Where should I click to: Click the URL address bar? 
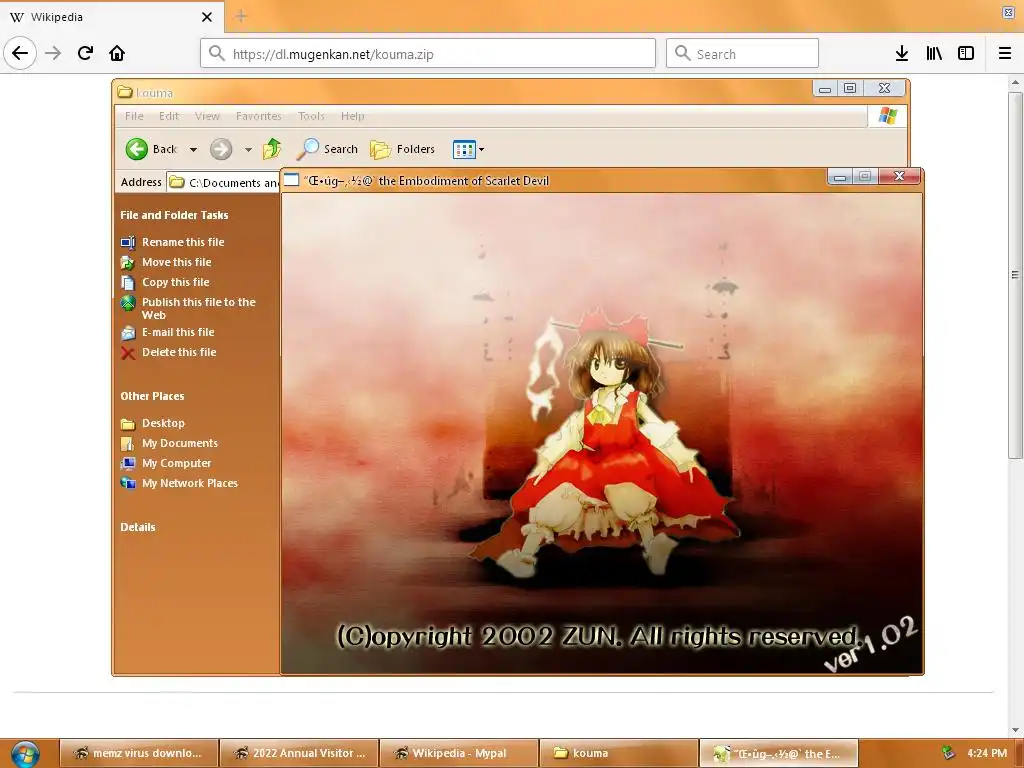(428, 54)
